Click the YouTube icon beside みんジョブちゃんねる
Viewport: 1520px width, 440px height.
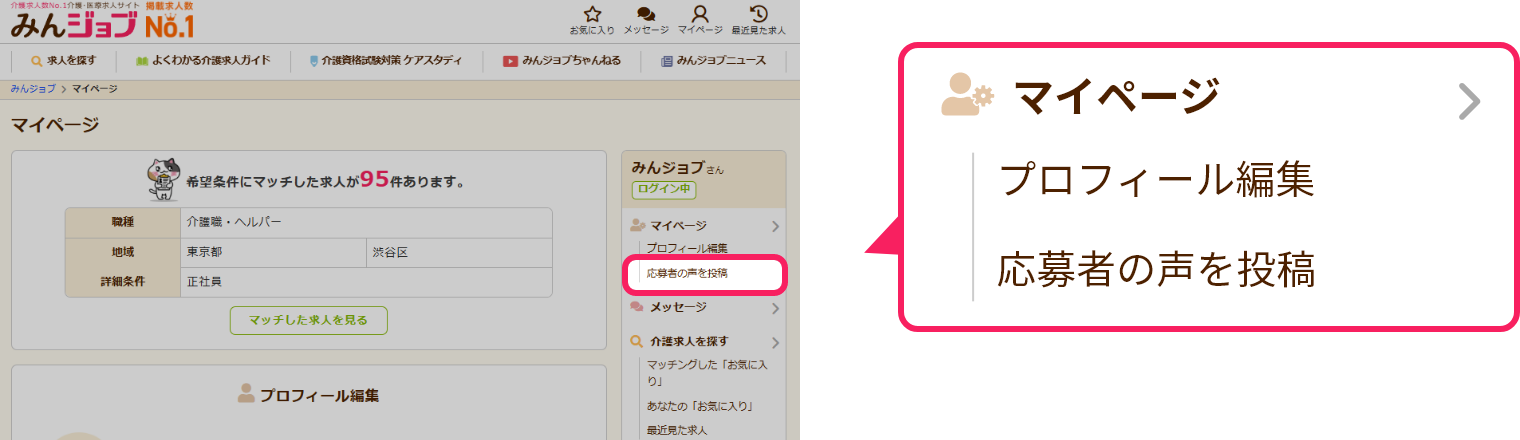(510, 61)
